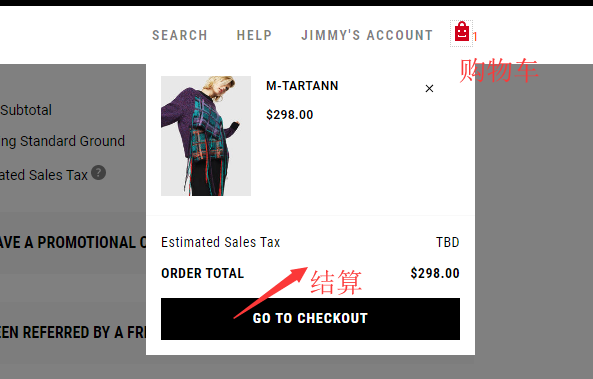Open JIMMY'S ACCOUNT menu

coord(367,35)
